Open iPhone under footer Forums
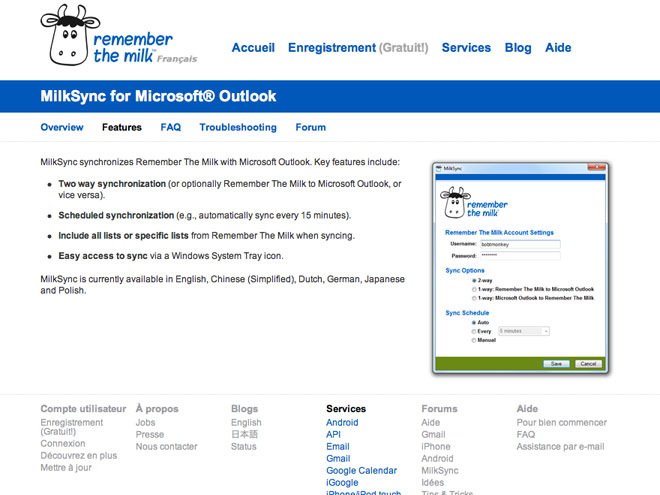The height and width of the screenshot is (495, 660). (436, 447)
